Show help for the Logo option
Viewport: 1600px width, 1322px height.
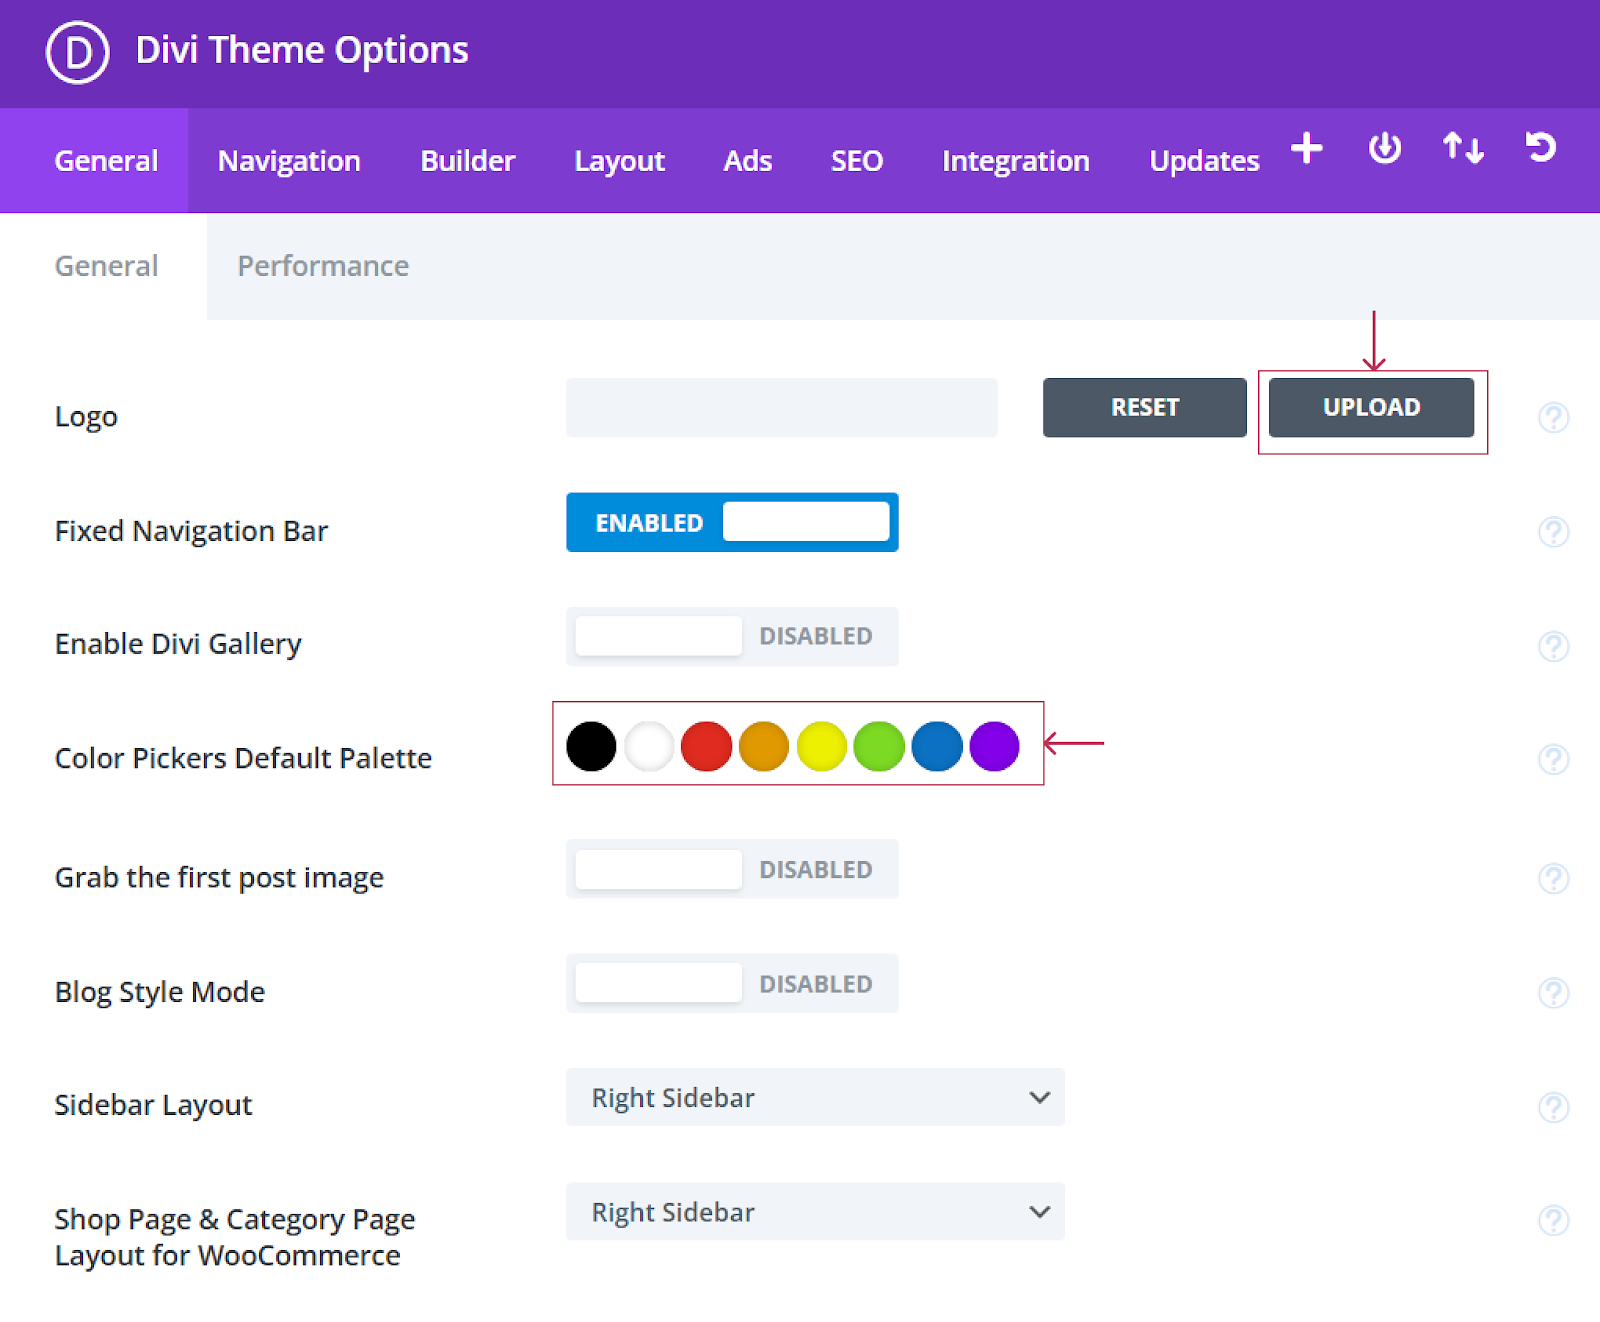click(x=1553, y=417)
